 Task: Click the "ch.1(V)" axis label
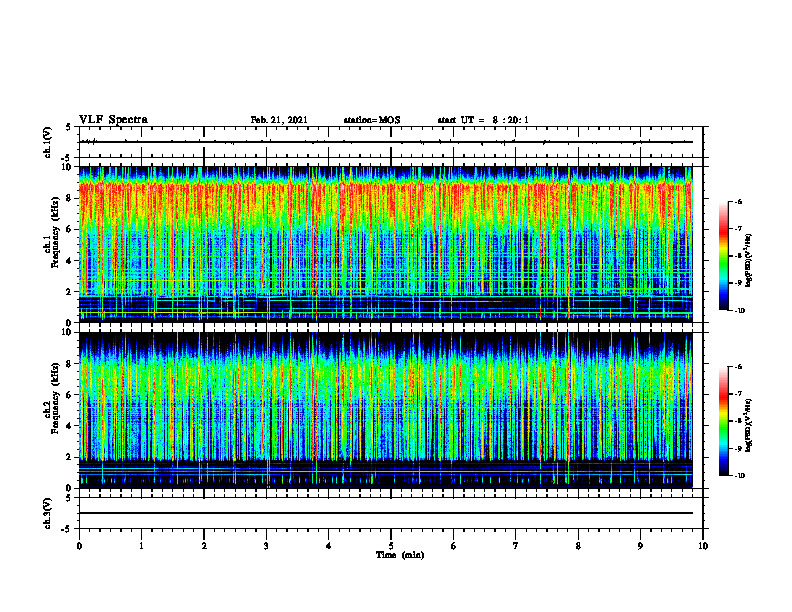pyautogui.click(x=47, y=142)
